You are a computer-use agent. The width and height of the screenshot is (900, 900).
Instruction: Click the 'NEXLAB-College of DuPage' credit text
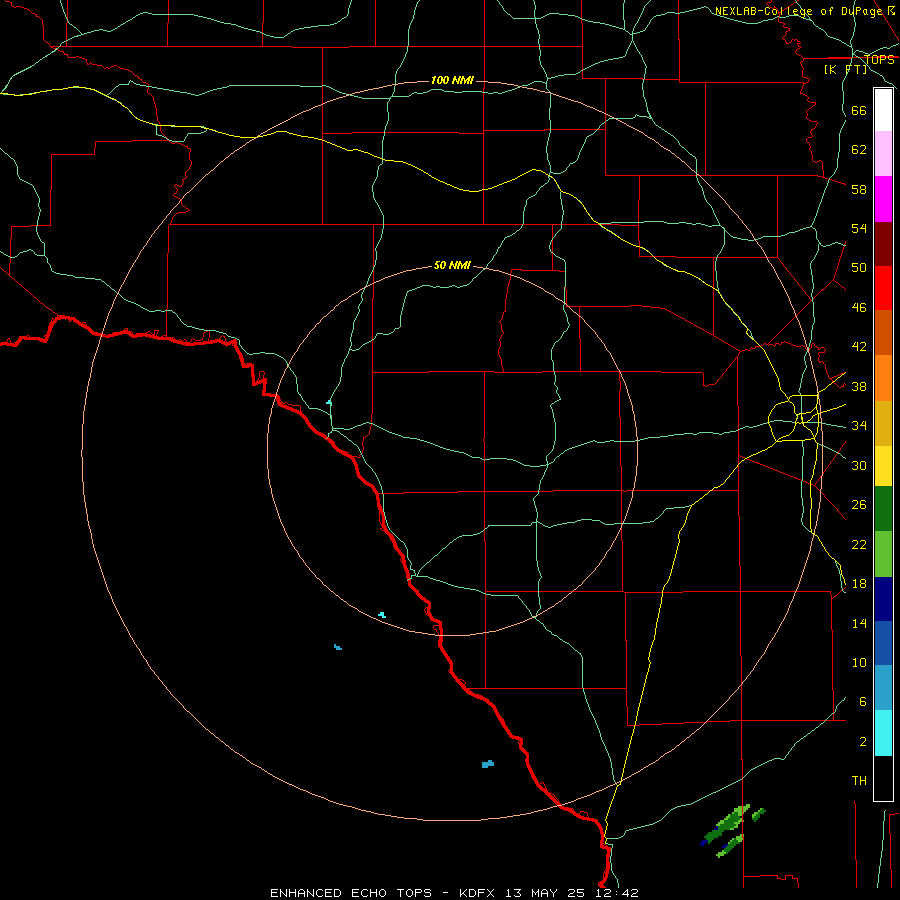799,11
